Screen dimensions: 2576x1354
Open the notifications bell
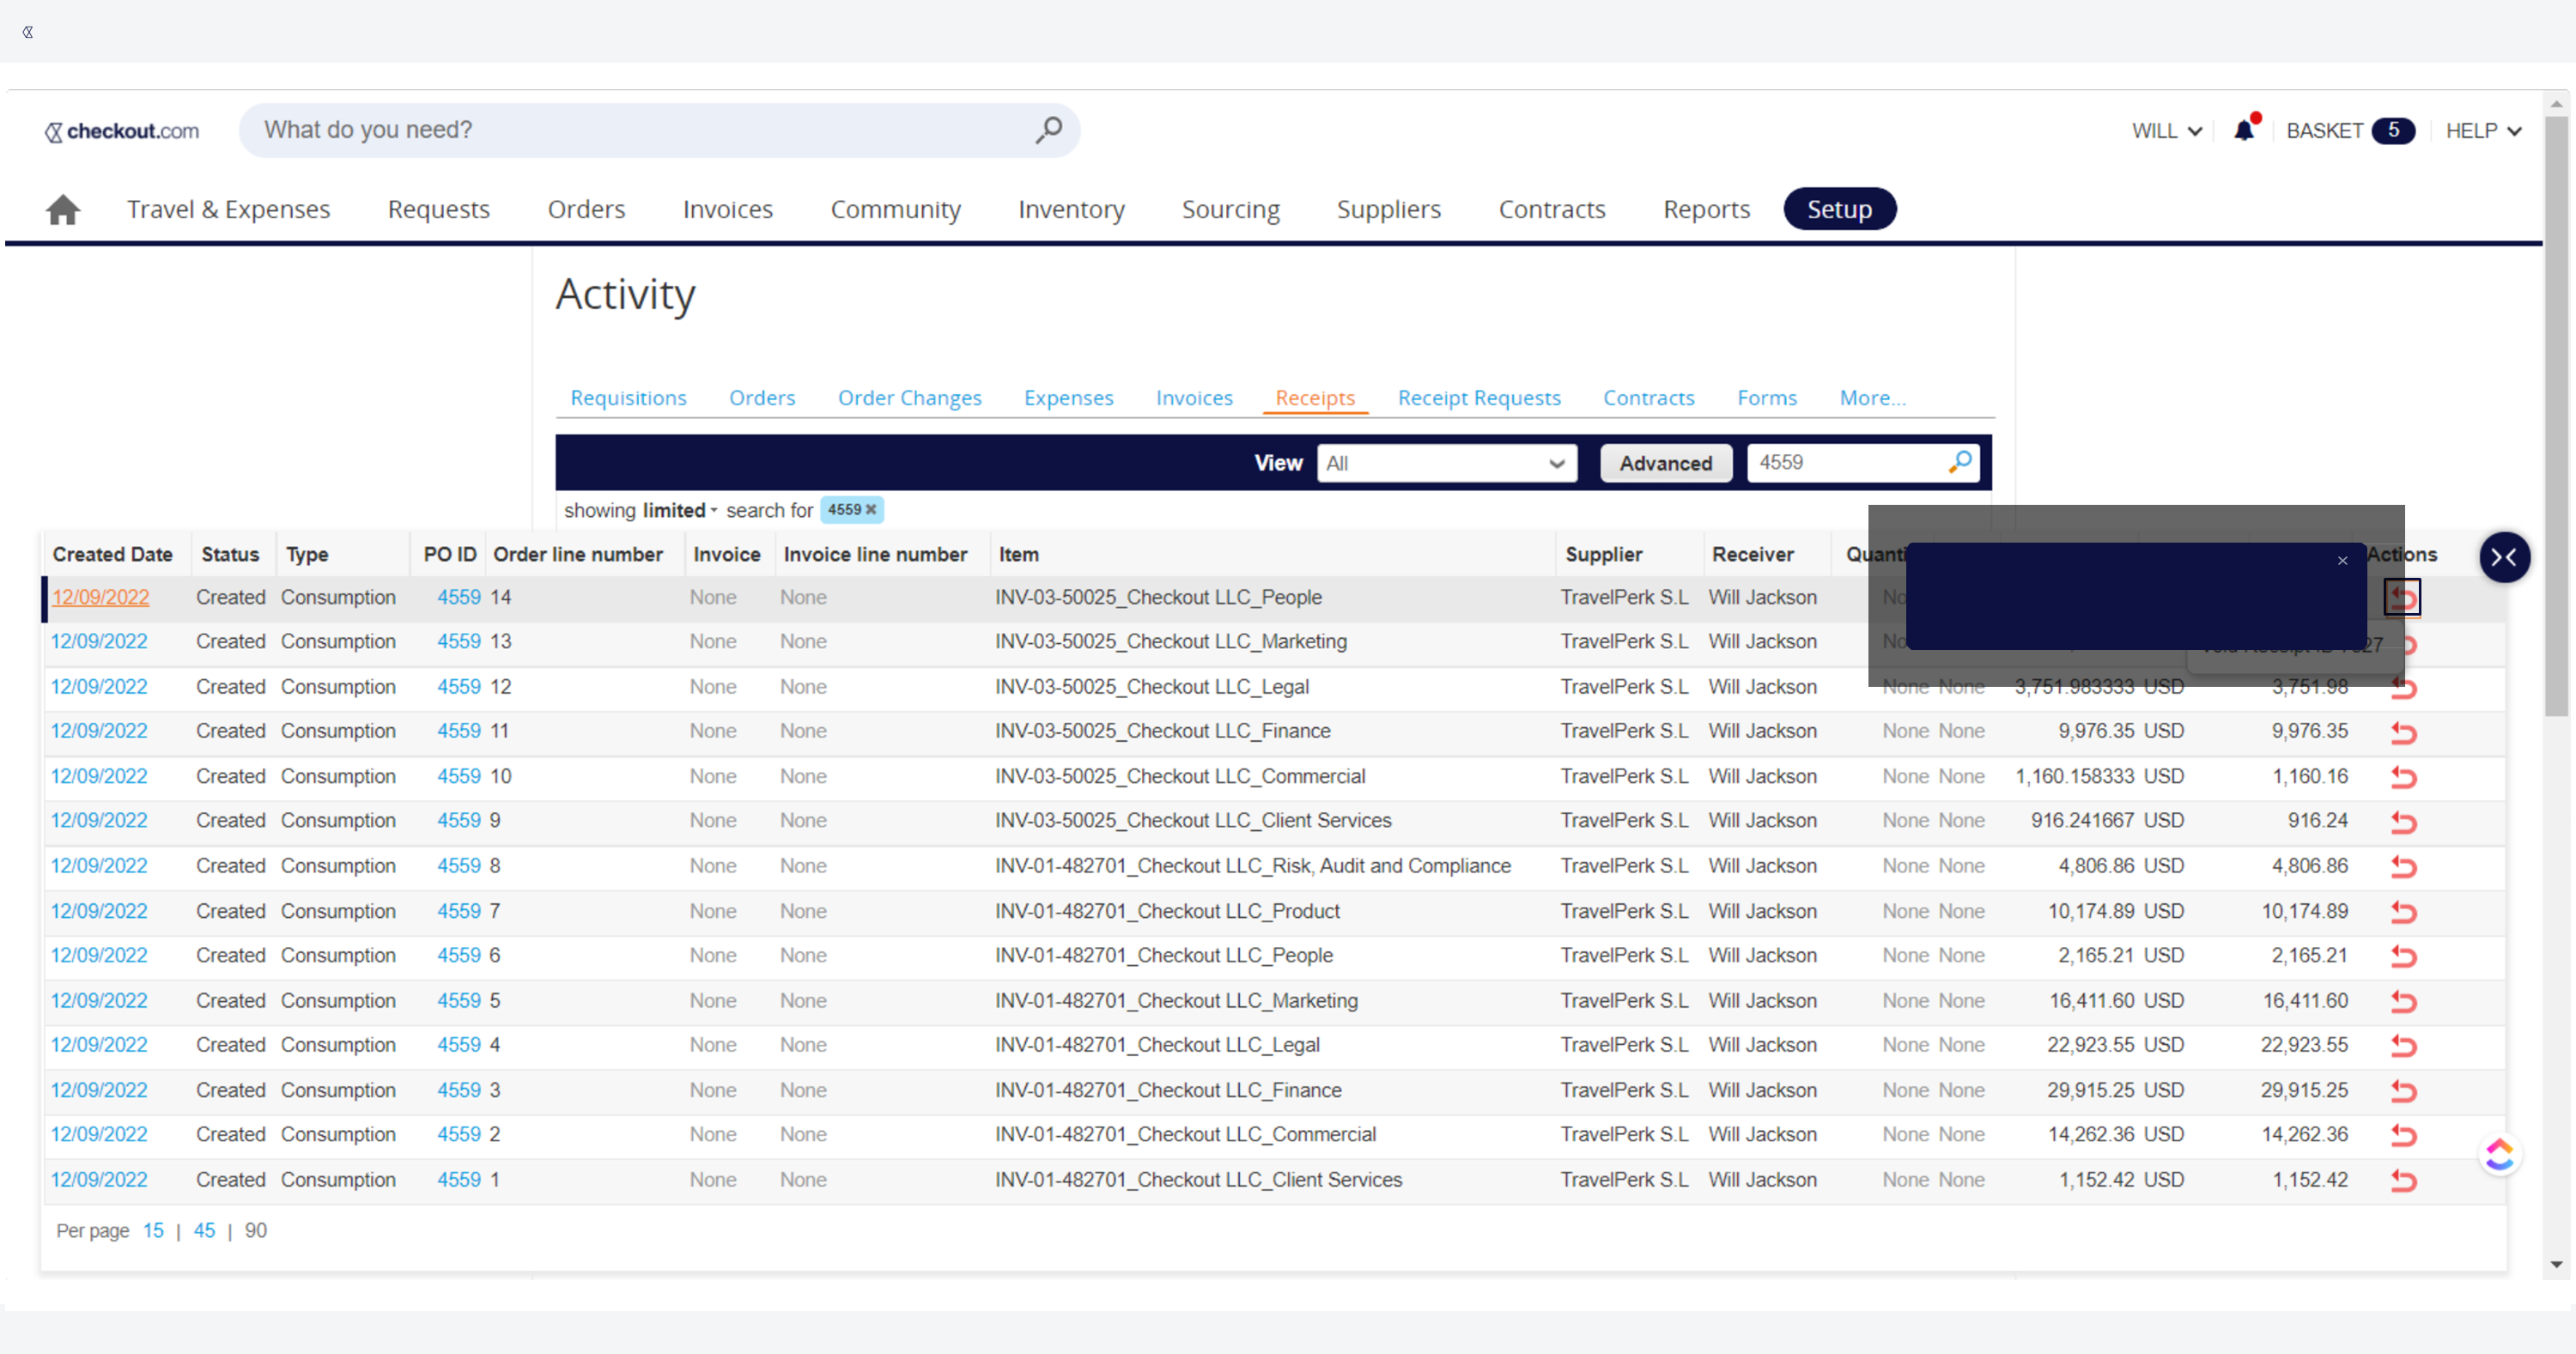point(2244,130)
